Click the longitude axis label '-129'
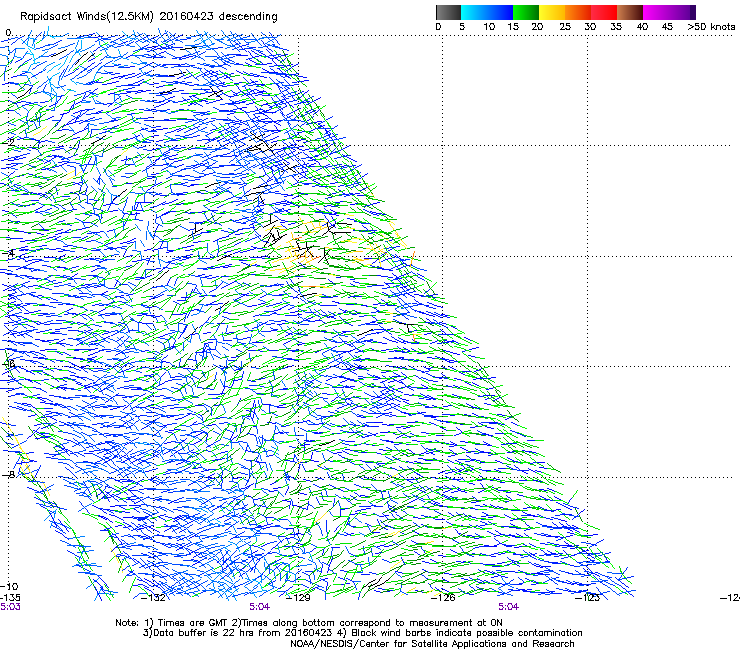Screen dimensions: 740x650 [298, 598]
